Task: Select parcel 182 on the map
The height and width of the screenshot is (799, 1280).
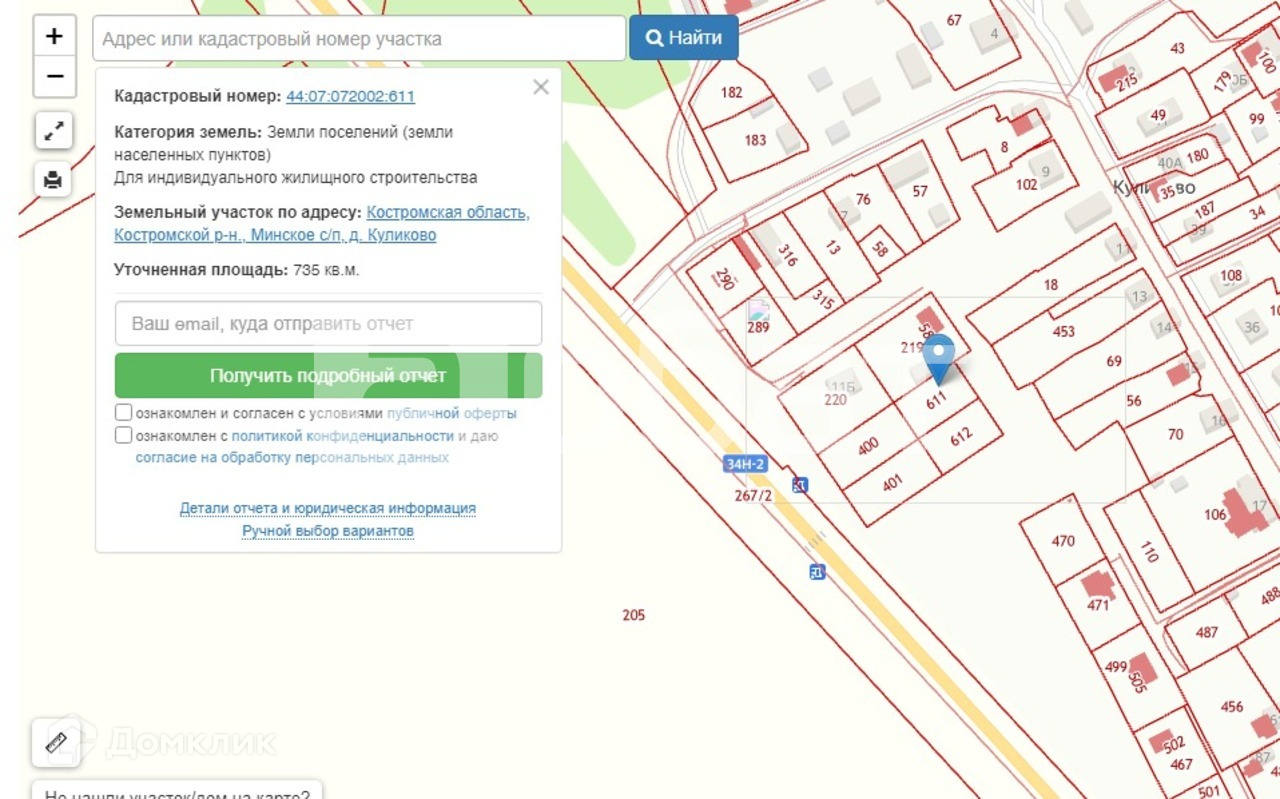Action: tap(732, 92)
